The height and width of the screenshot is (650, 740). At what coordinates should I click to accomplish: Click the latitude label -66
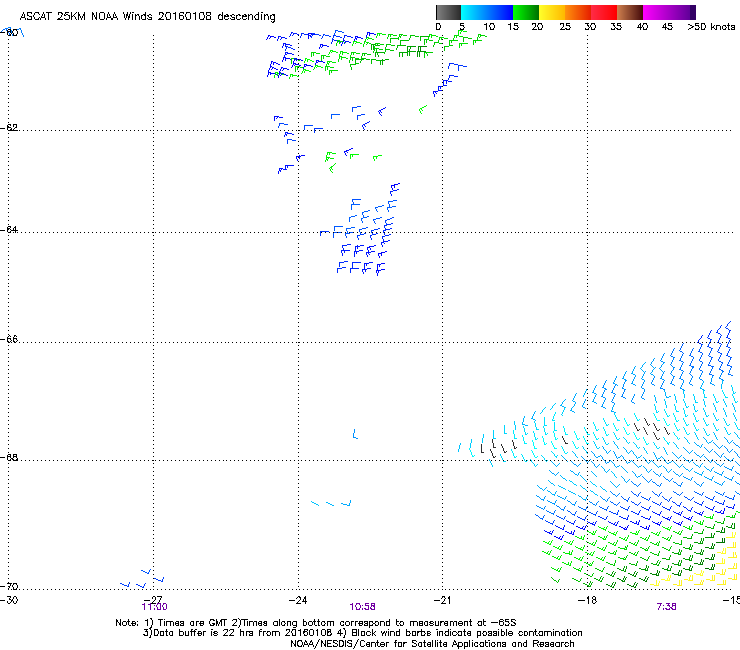coord(10,339)
